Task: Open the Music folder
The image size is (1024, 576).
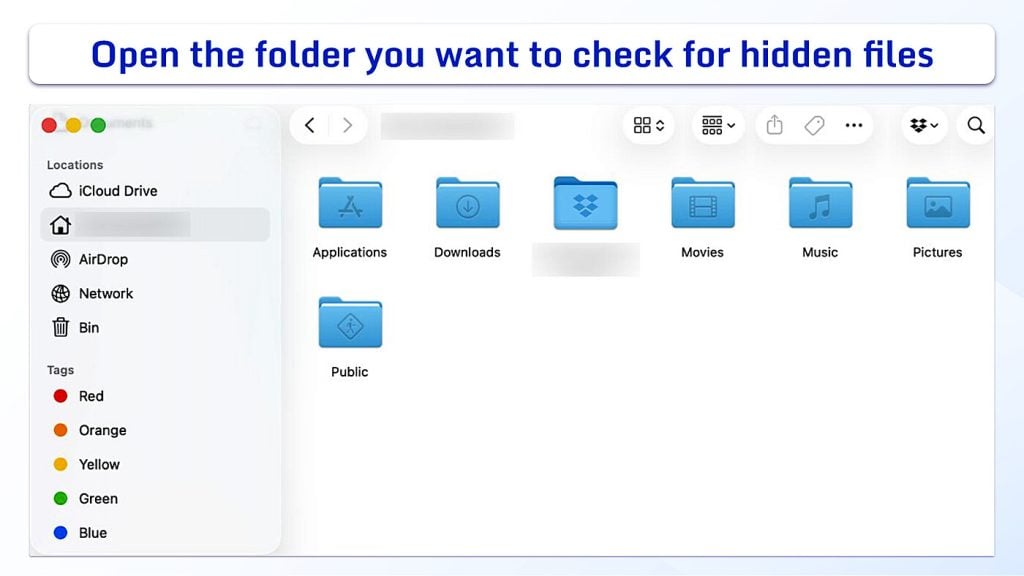Action: pos(820,203)
